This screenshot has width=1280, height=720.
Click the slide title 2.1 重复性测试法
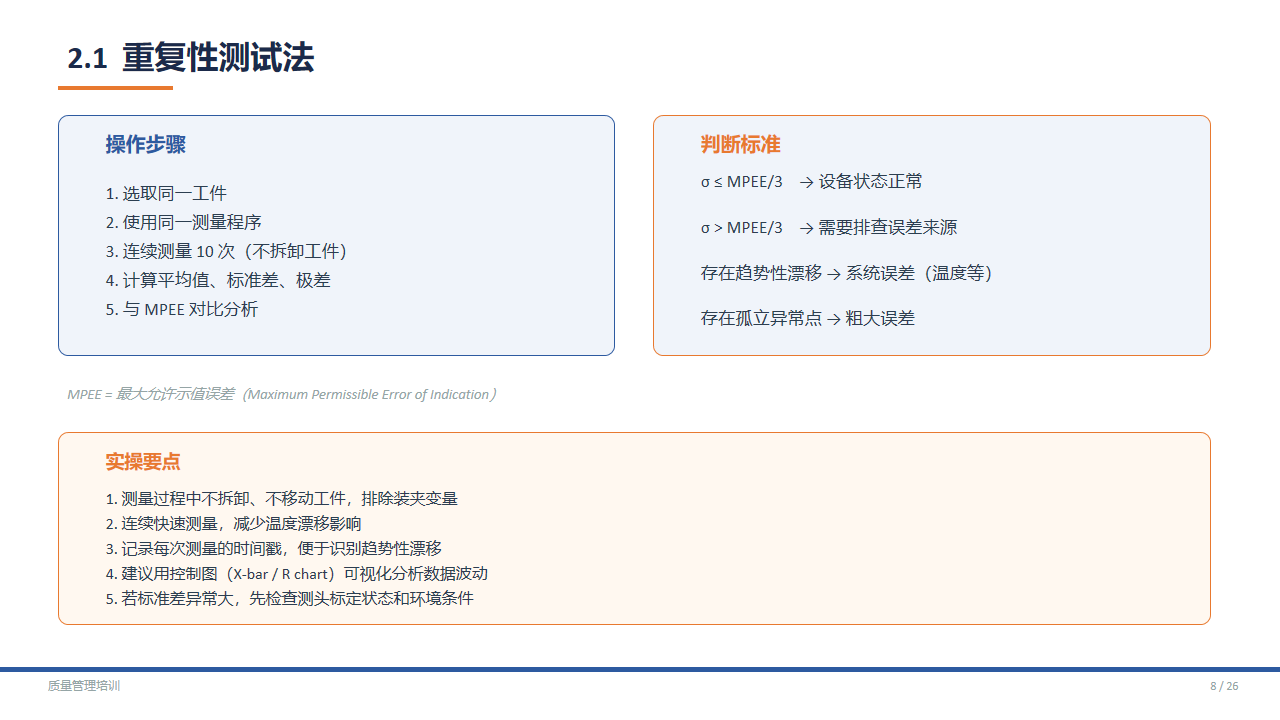click(x=190, y=58)
